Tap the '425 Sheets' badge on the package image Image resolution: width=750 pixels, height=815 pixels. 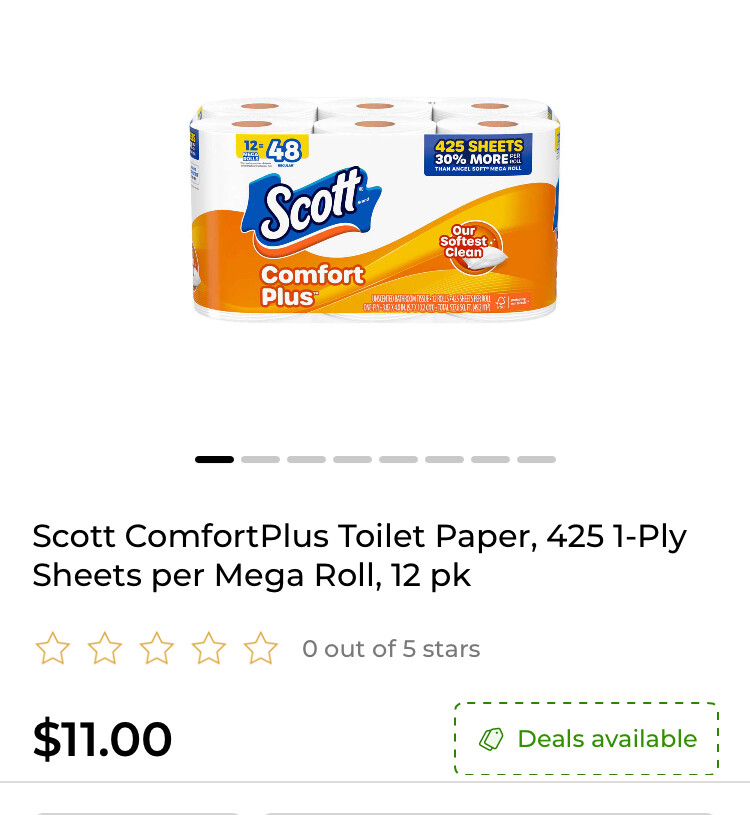click(x=478, y=155)
